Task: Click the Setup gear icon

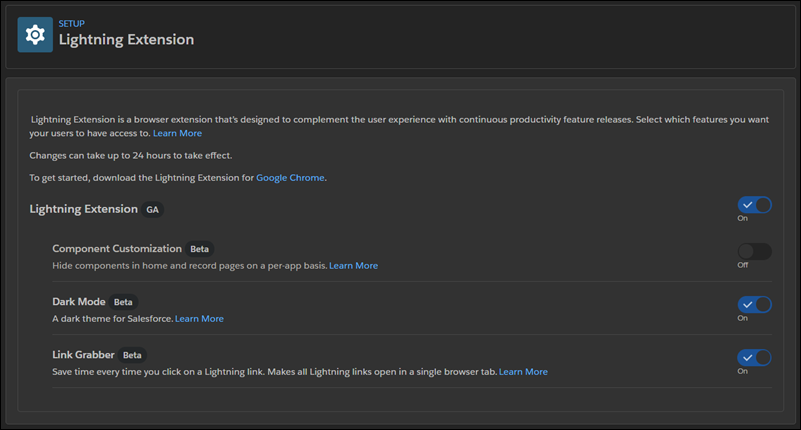Action: pos(35,35)
